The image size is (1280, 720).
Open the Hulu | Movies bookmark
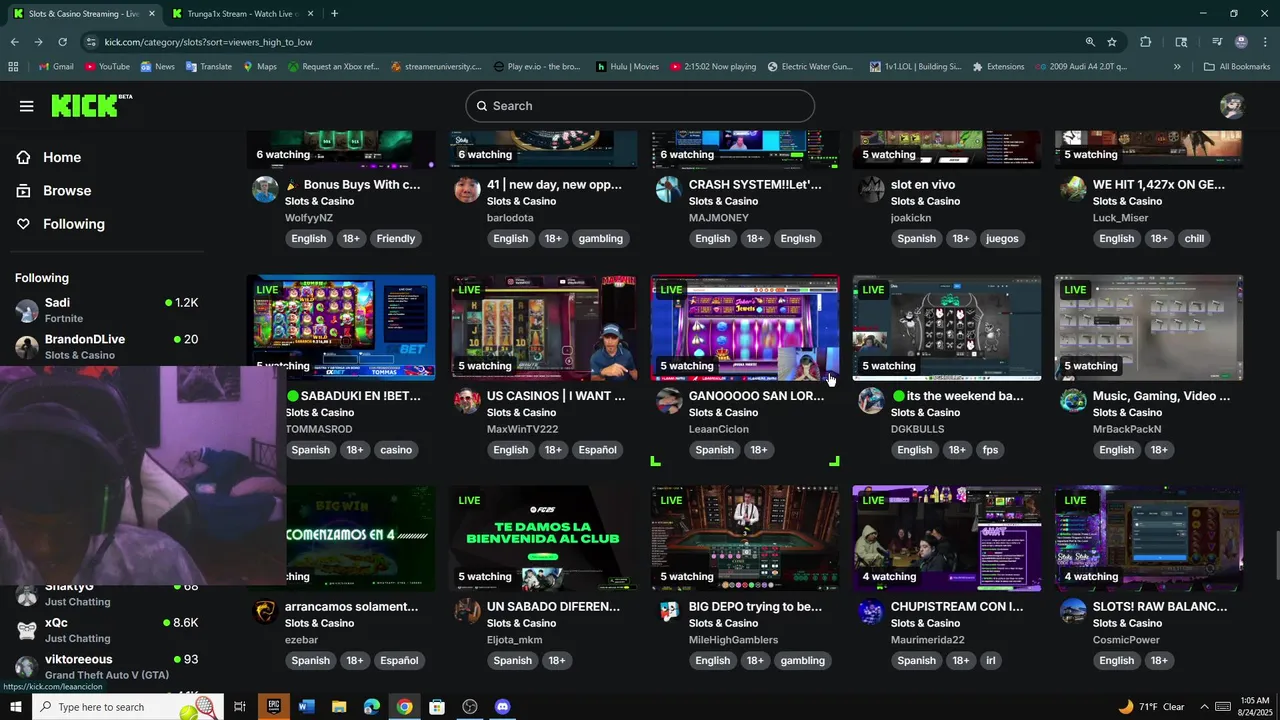click(x=627, y=67)
